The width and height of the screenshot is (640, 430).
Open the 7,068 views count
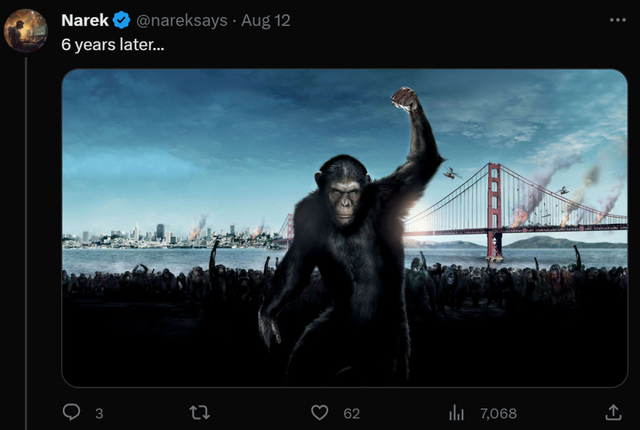498,414
